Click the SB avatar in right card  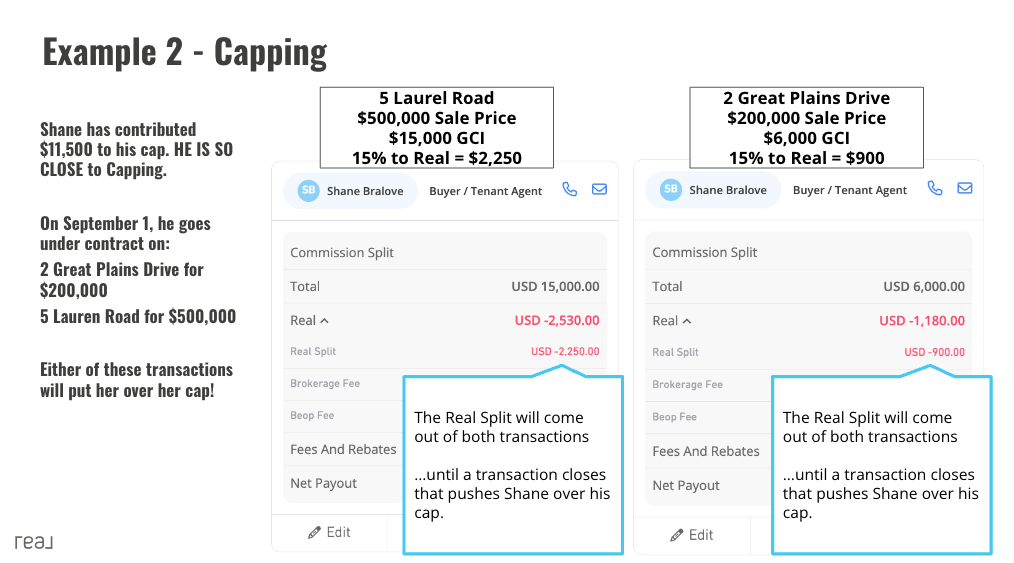pyautogui.click(x=671, y=190)
